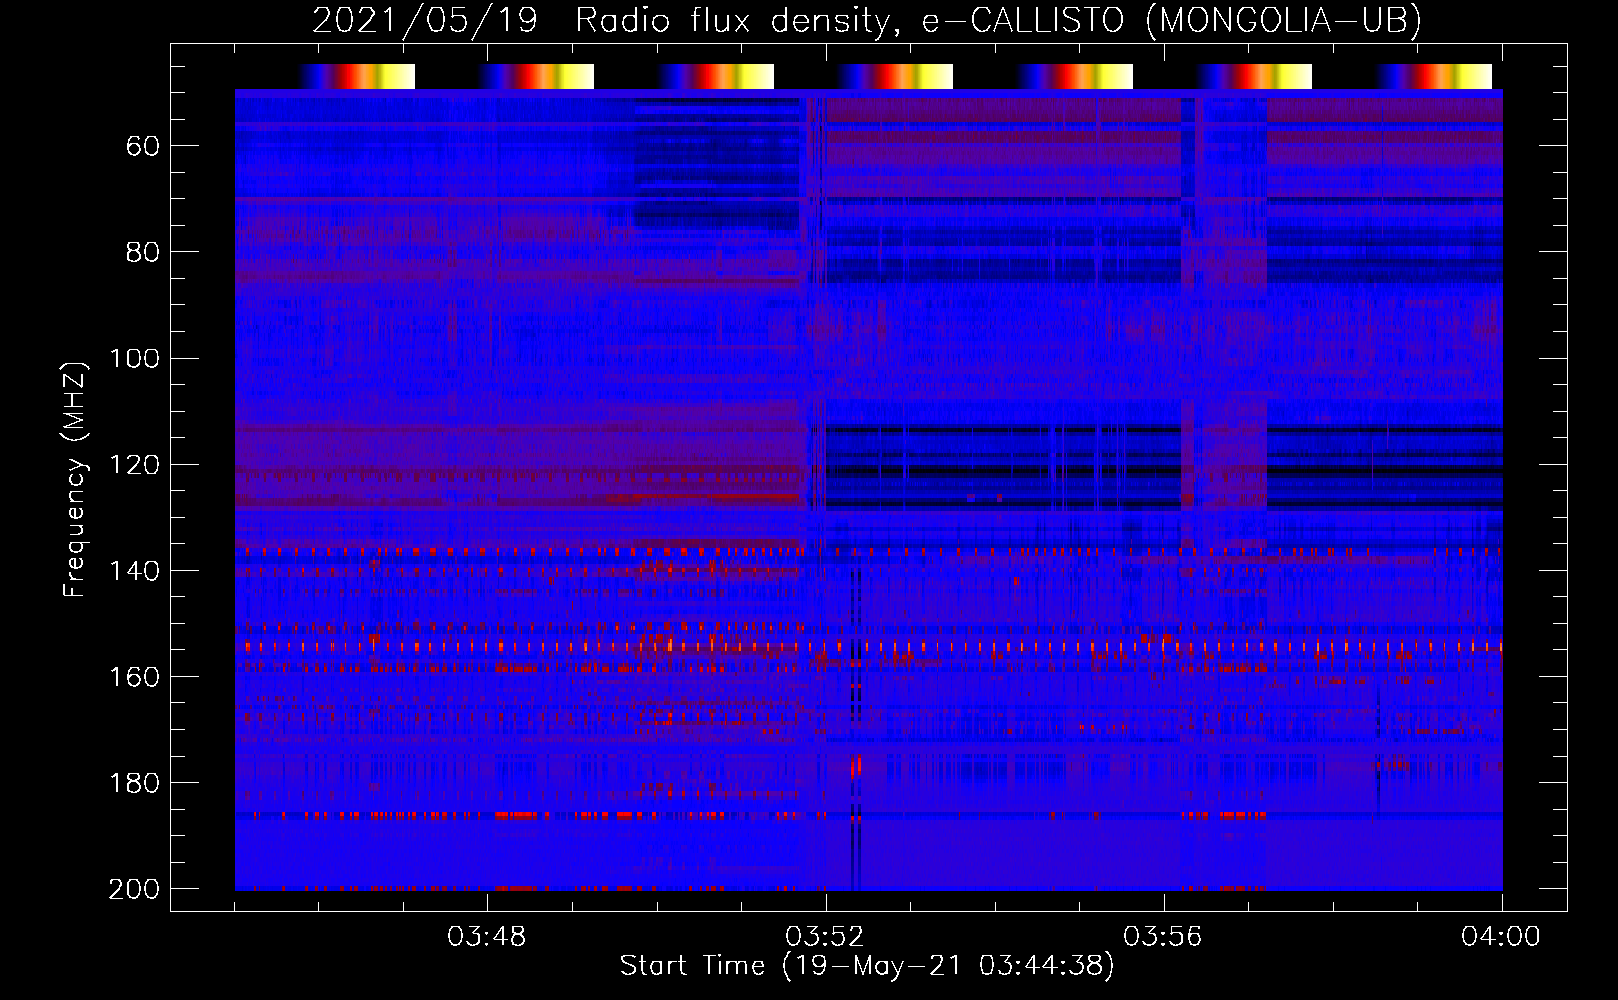
Task: Click the 'Start Time (19-May-21 03:44:38)' label
Action: pyautogui.click(x=866, y=966)
